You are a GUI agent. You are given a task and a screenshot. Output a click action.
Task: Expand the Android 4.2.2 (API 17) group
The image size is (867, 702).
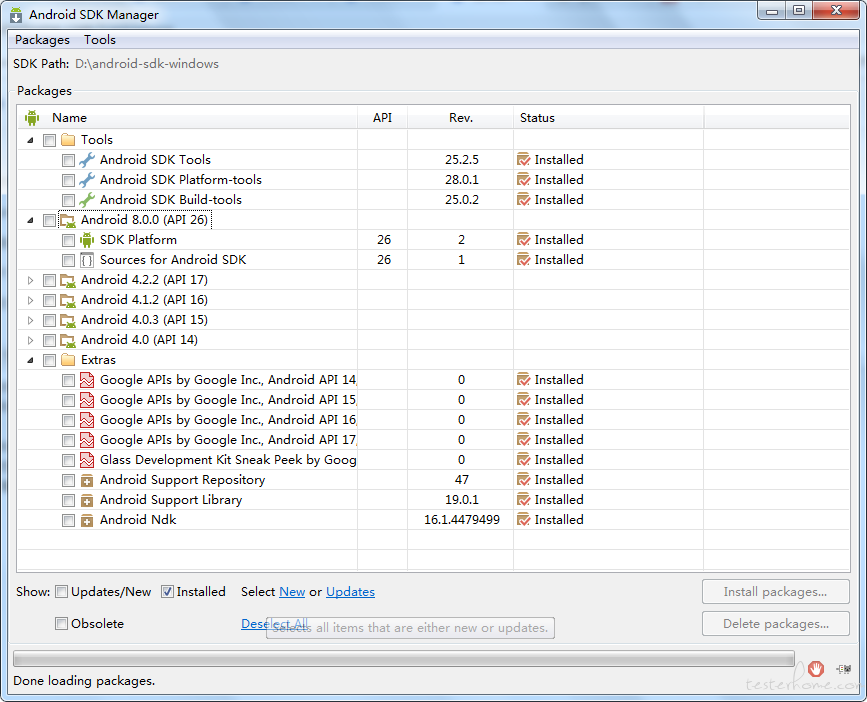tap(30, 281)
